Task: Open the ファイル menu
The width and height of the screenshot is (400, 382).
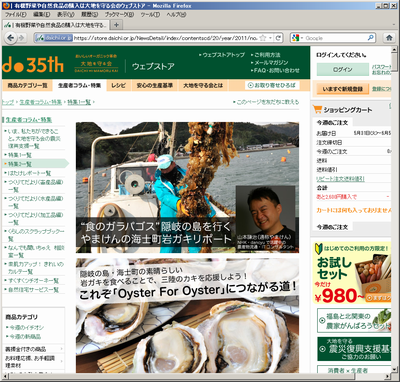Action: [15, 15]
